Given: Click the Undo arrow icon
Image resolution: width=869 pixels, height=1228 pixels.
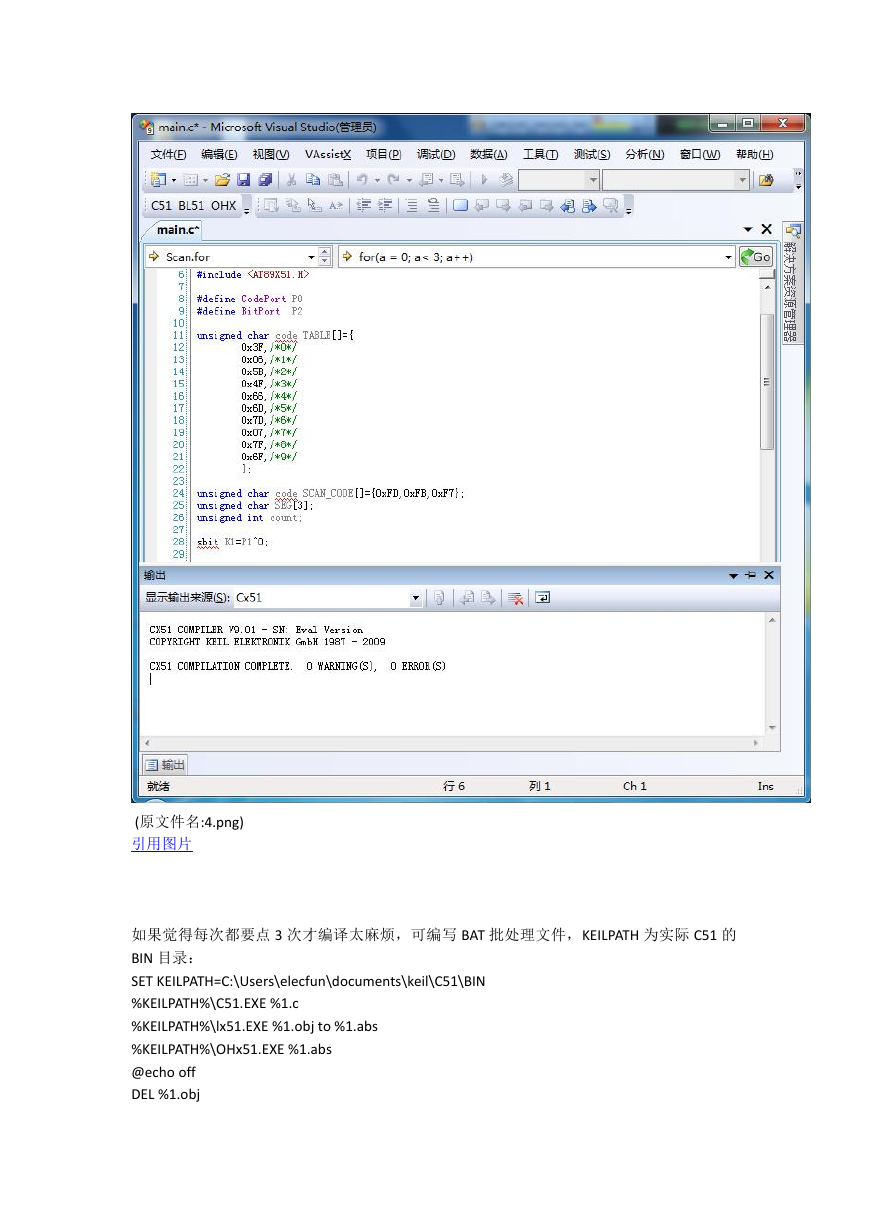Looking at the screenshot, I should (362, 180).
